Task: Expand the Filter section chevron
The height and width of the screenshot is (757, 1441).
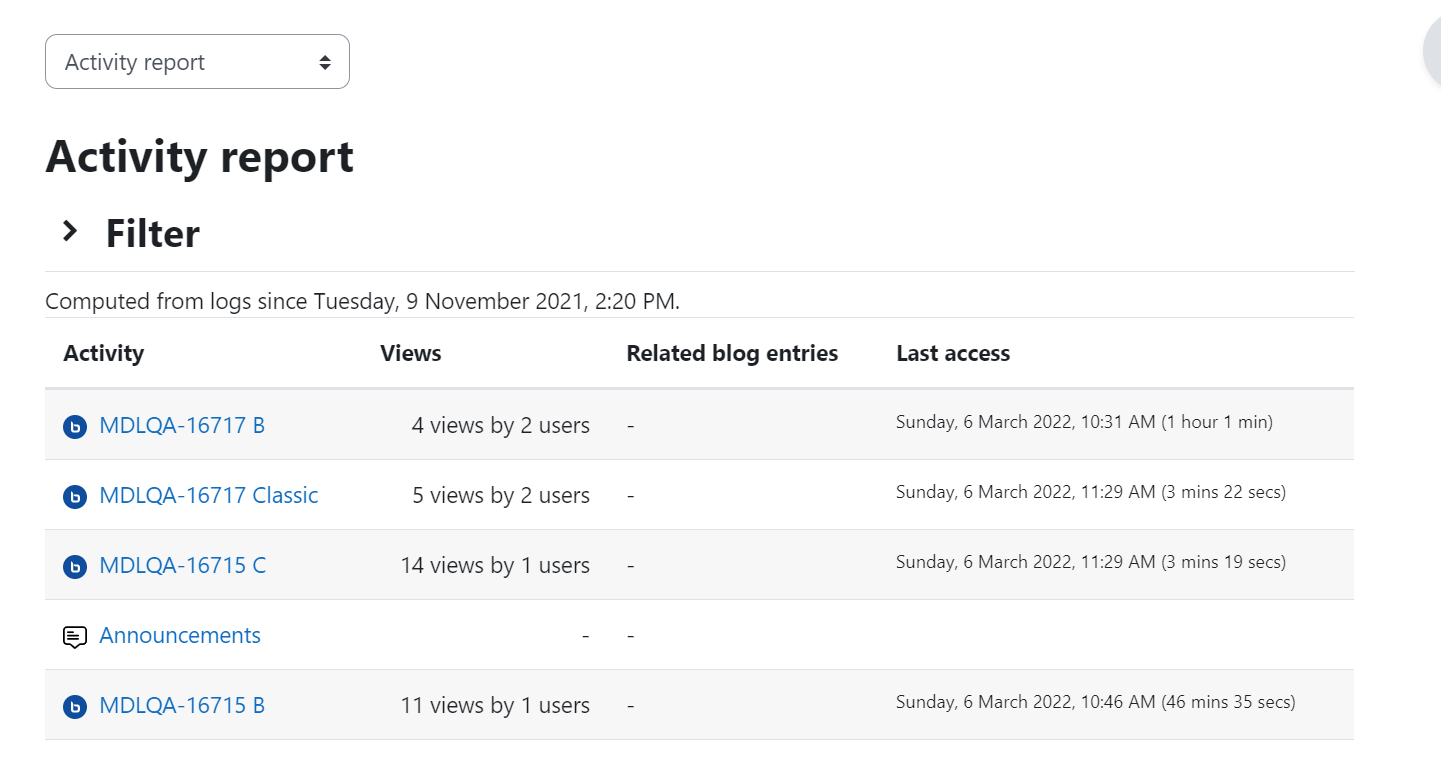Action: tap(70, 232)
